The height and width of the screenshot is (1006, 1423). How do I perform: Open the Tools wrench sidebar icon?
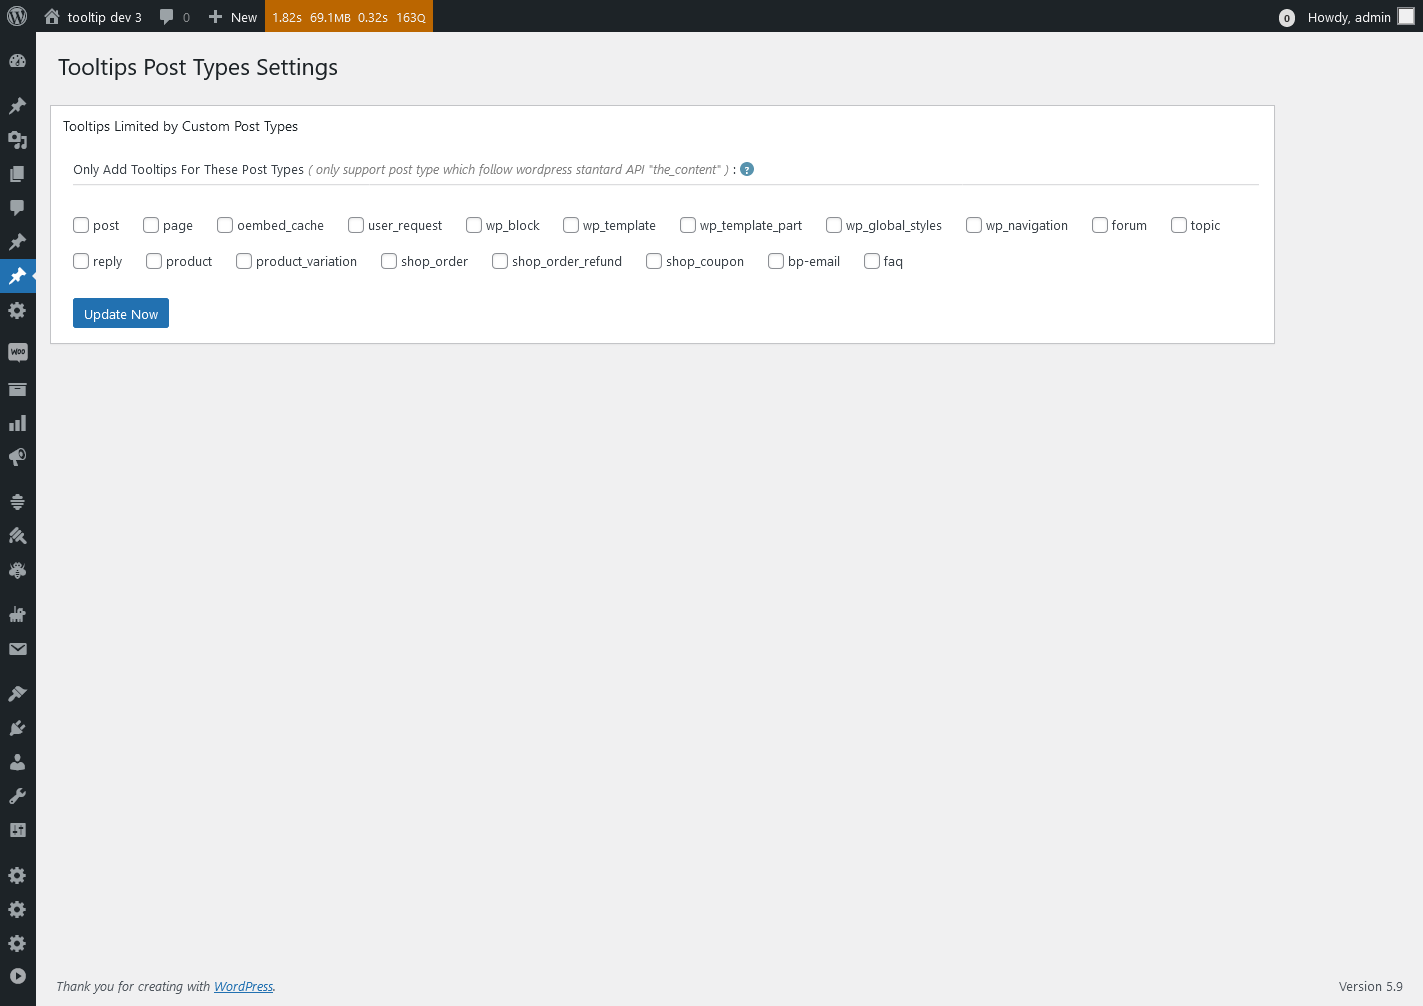[x=17, y=795]
